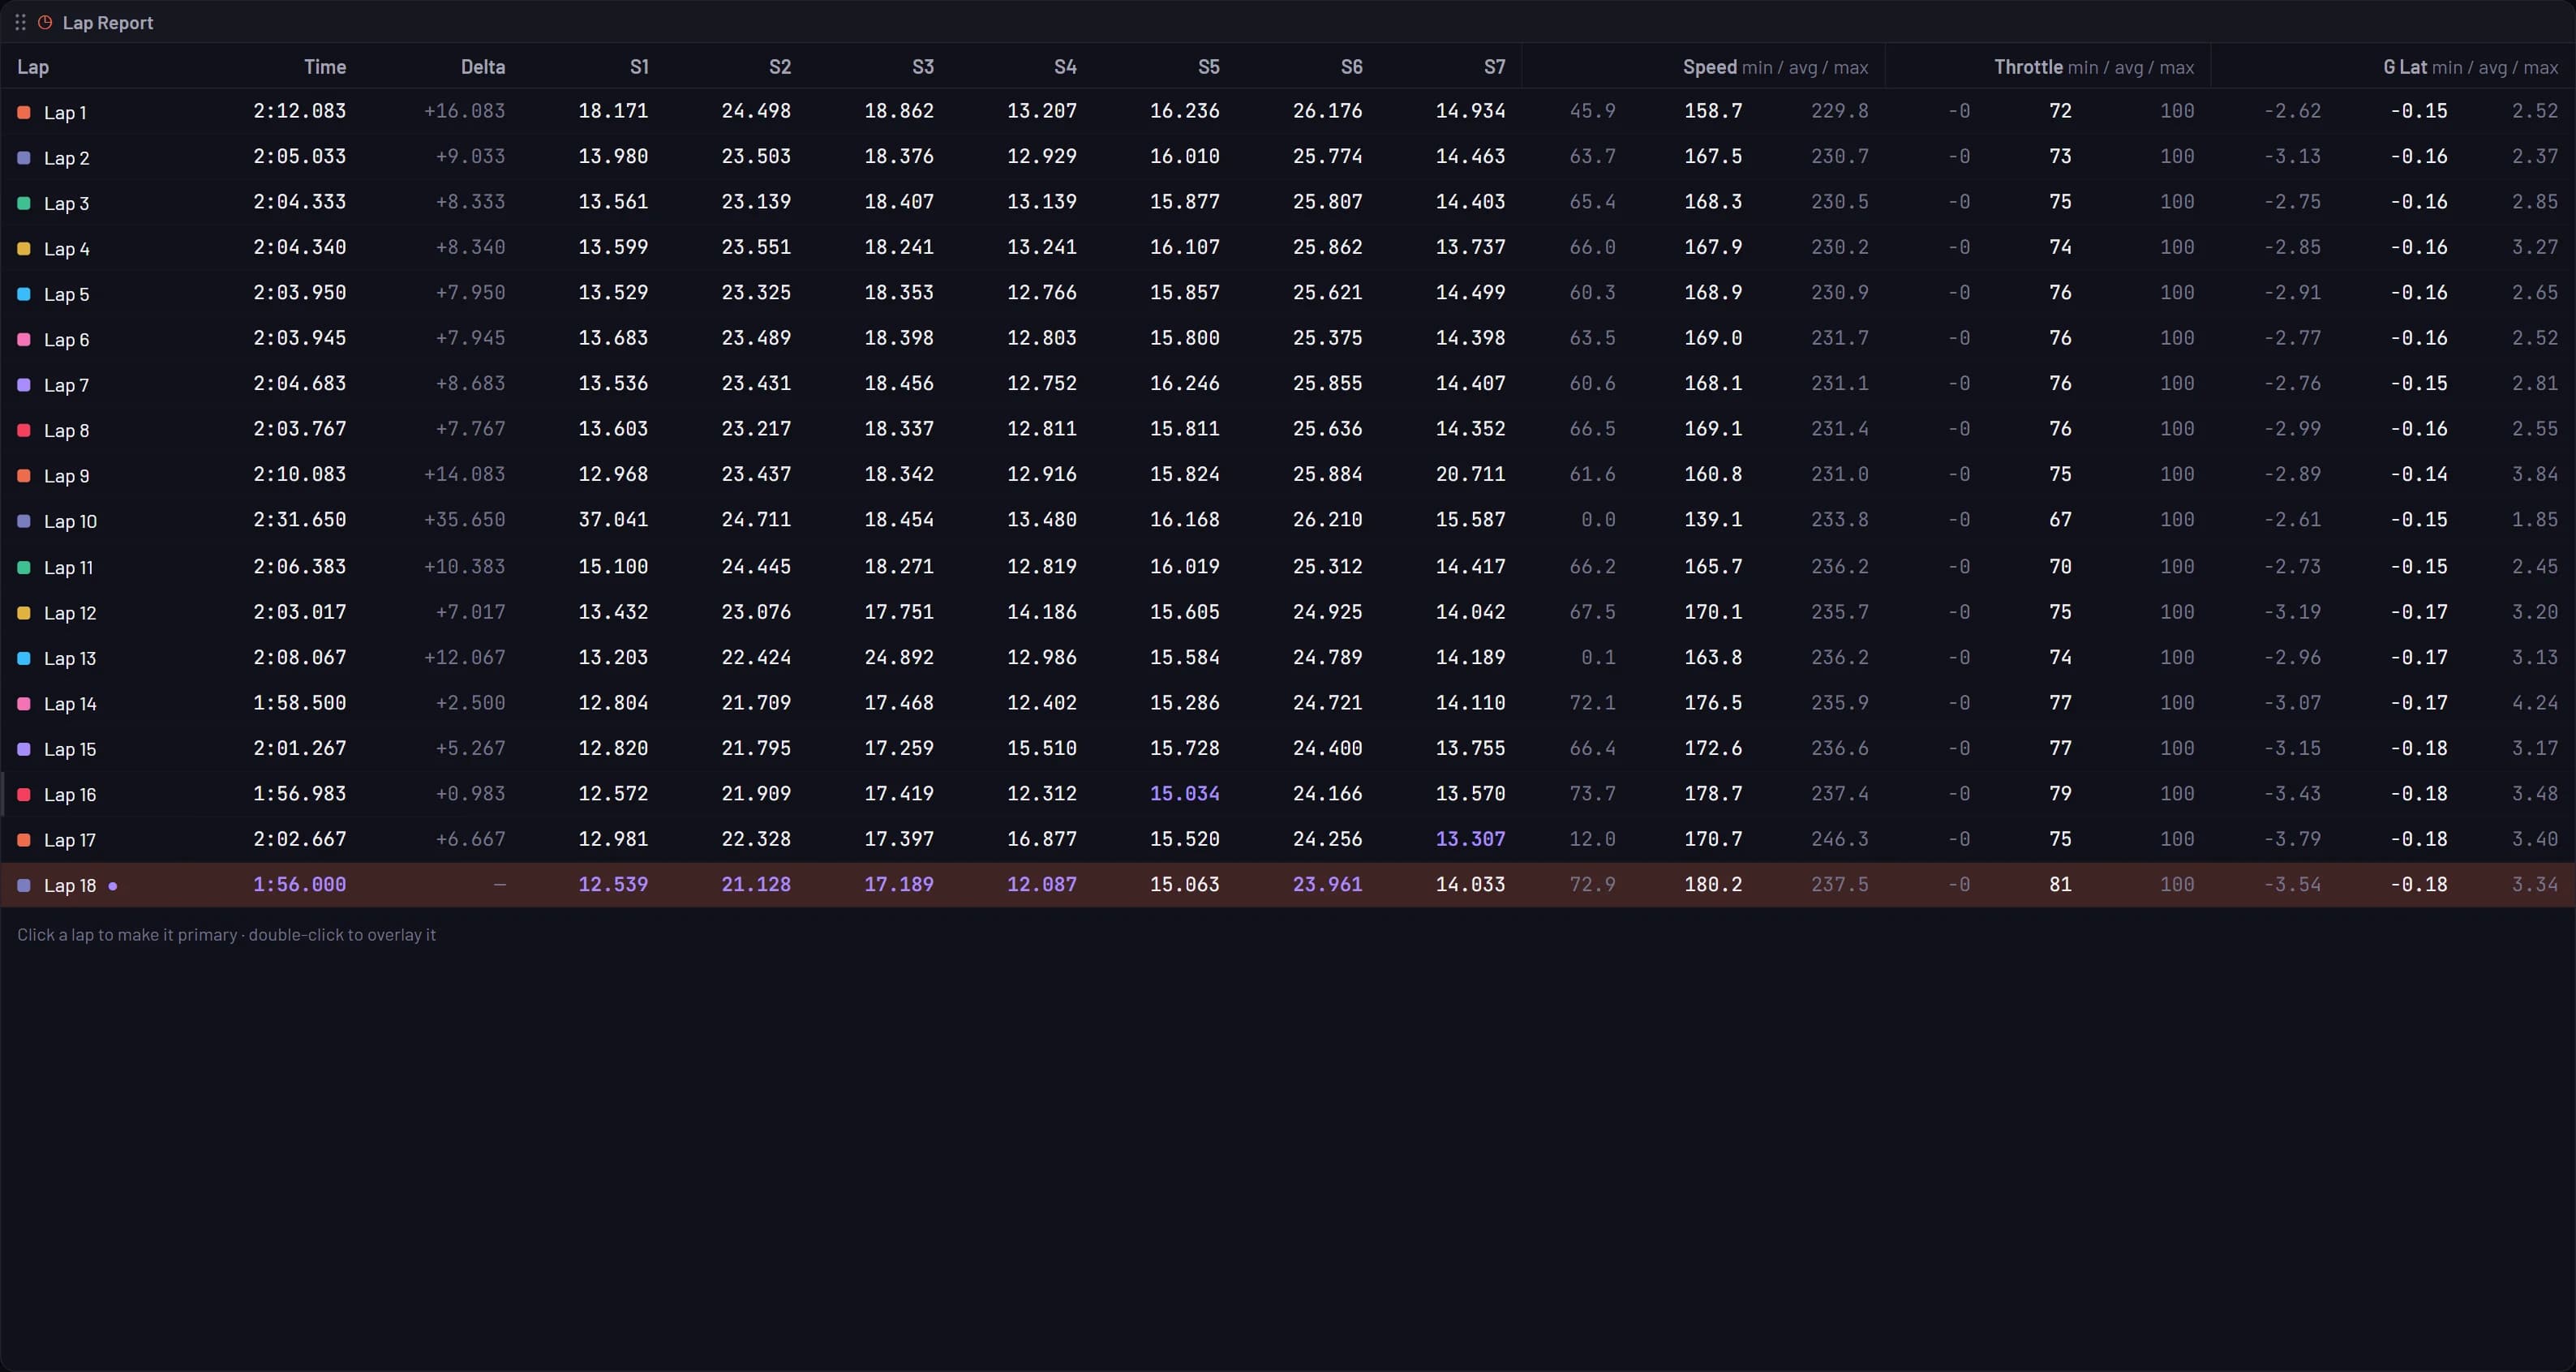
Task: Click the 37.041 S1 cell
Action: pos(613,520)
